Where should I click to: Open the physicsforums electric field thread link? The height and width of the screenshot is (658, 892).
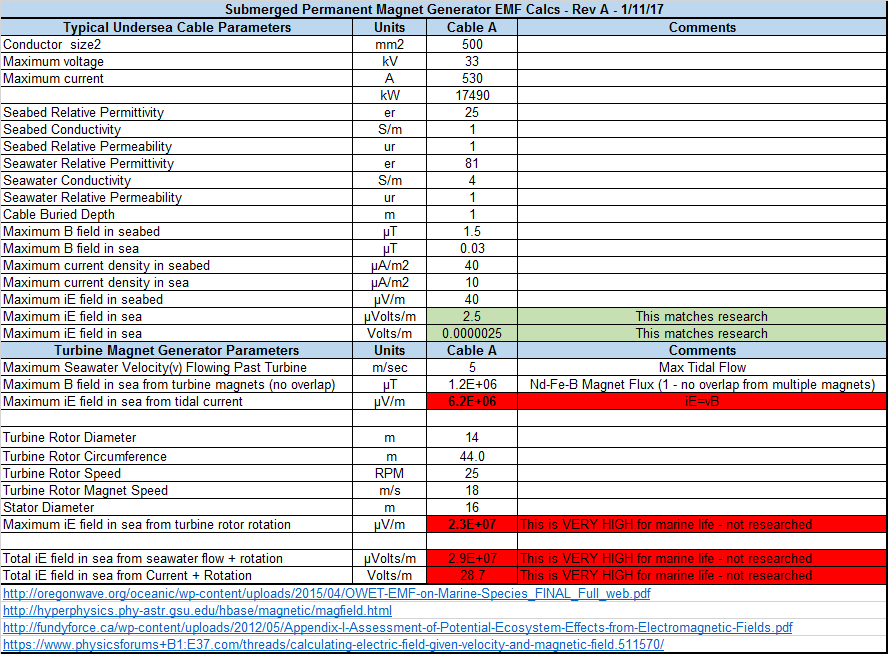click(333, 644)
